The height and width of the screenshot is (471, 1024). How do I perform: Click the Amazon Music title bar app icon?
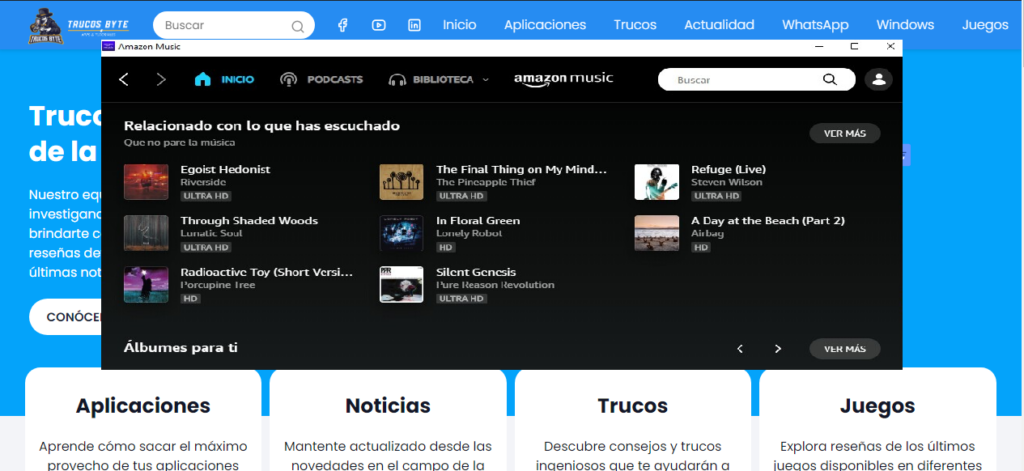[x=108, y=46]
